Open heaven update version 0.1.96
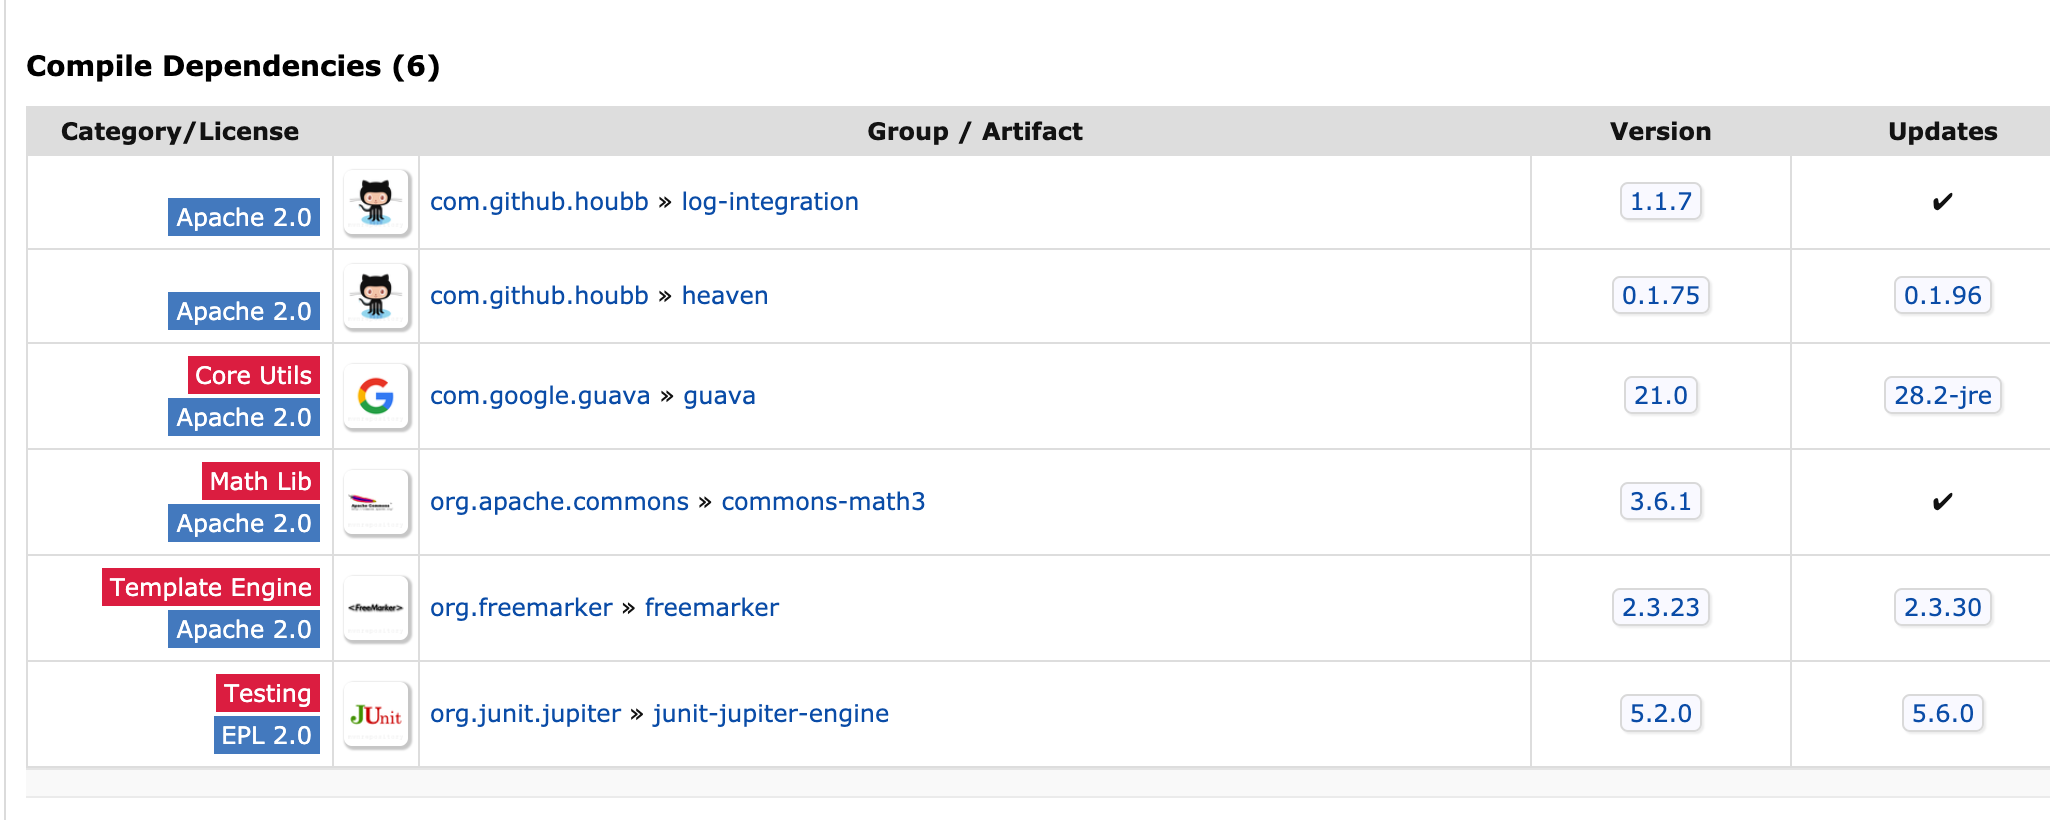 pos(1943,296)
